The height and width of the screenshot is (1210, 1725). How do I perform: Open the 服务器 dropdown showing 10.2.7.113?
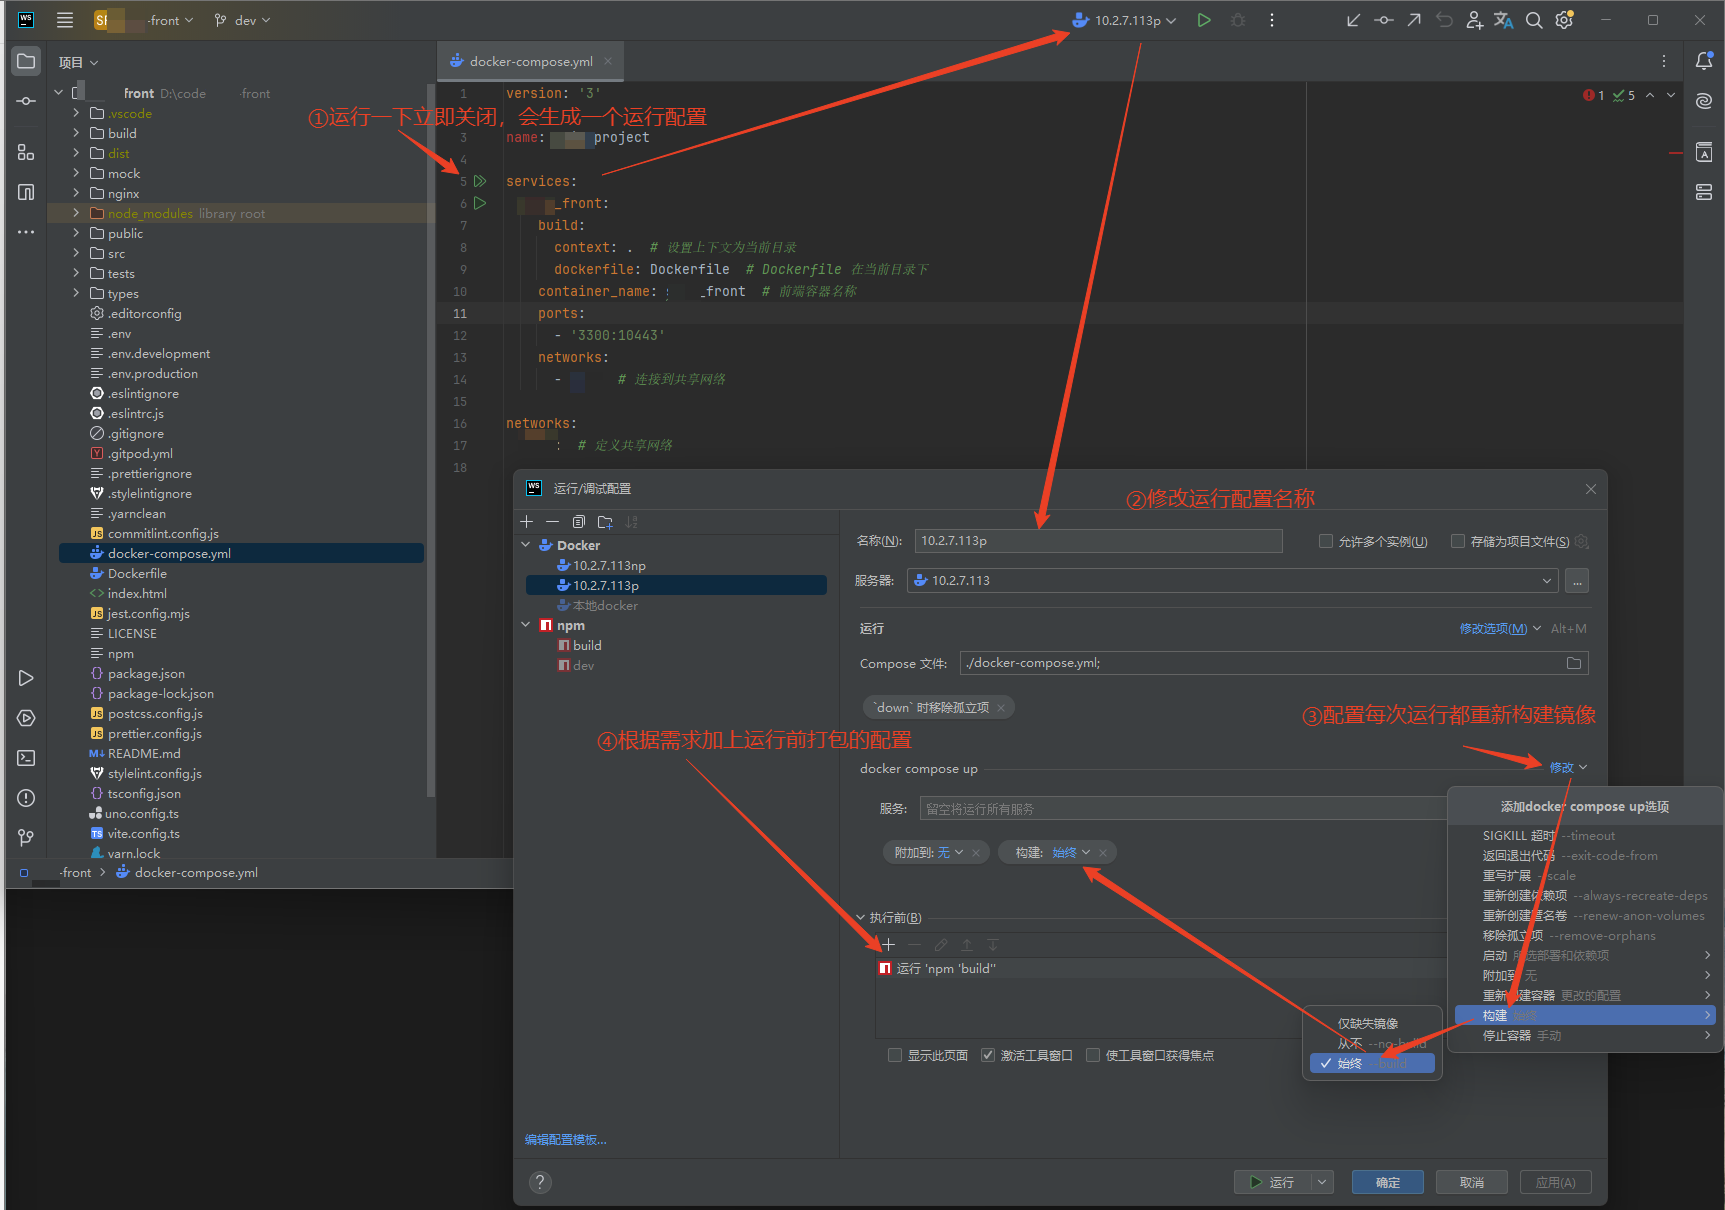(x=1232, y=581)
